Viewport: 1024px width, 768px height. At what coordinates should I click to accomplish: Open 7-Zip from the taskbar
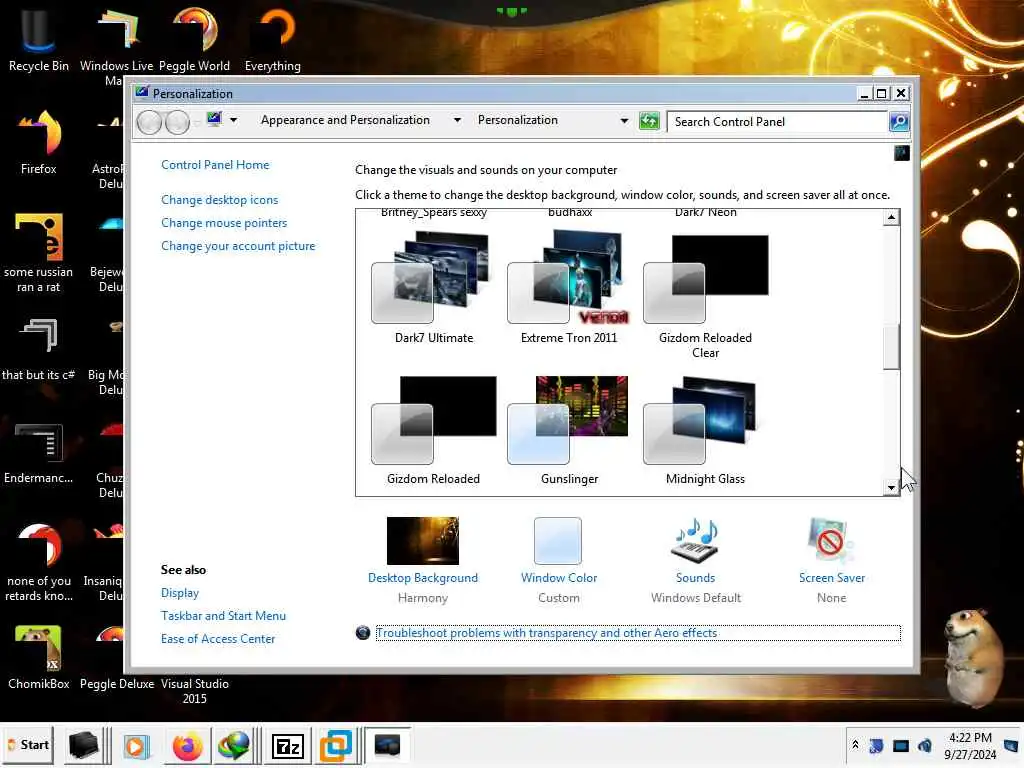click(x=287, y=745)
